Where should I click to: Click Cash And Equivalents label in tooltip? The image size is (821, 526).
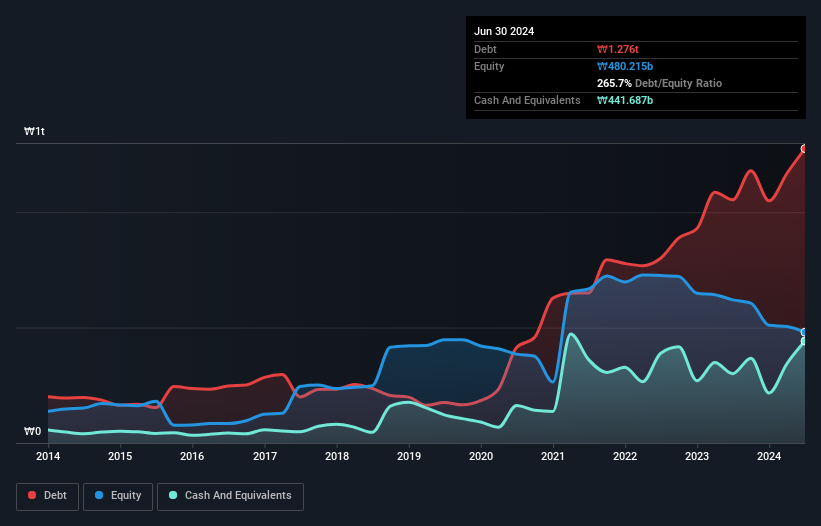click(x=527, y=100)
